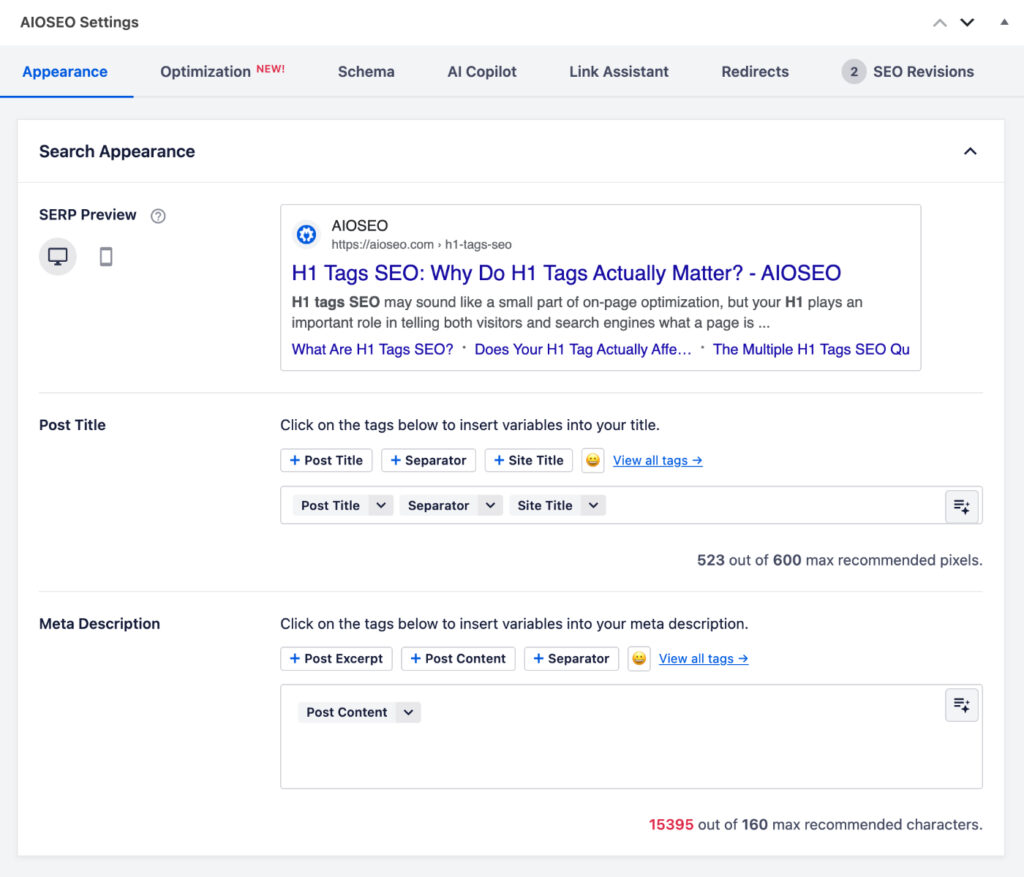Open the Schema tab
Image resolution: width=1024 pixels, height=877 pixels.
(x=366, y=72)
